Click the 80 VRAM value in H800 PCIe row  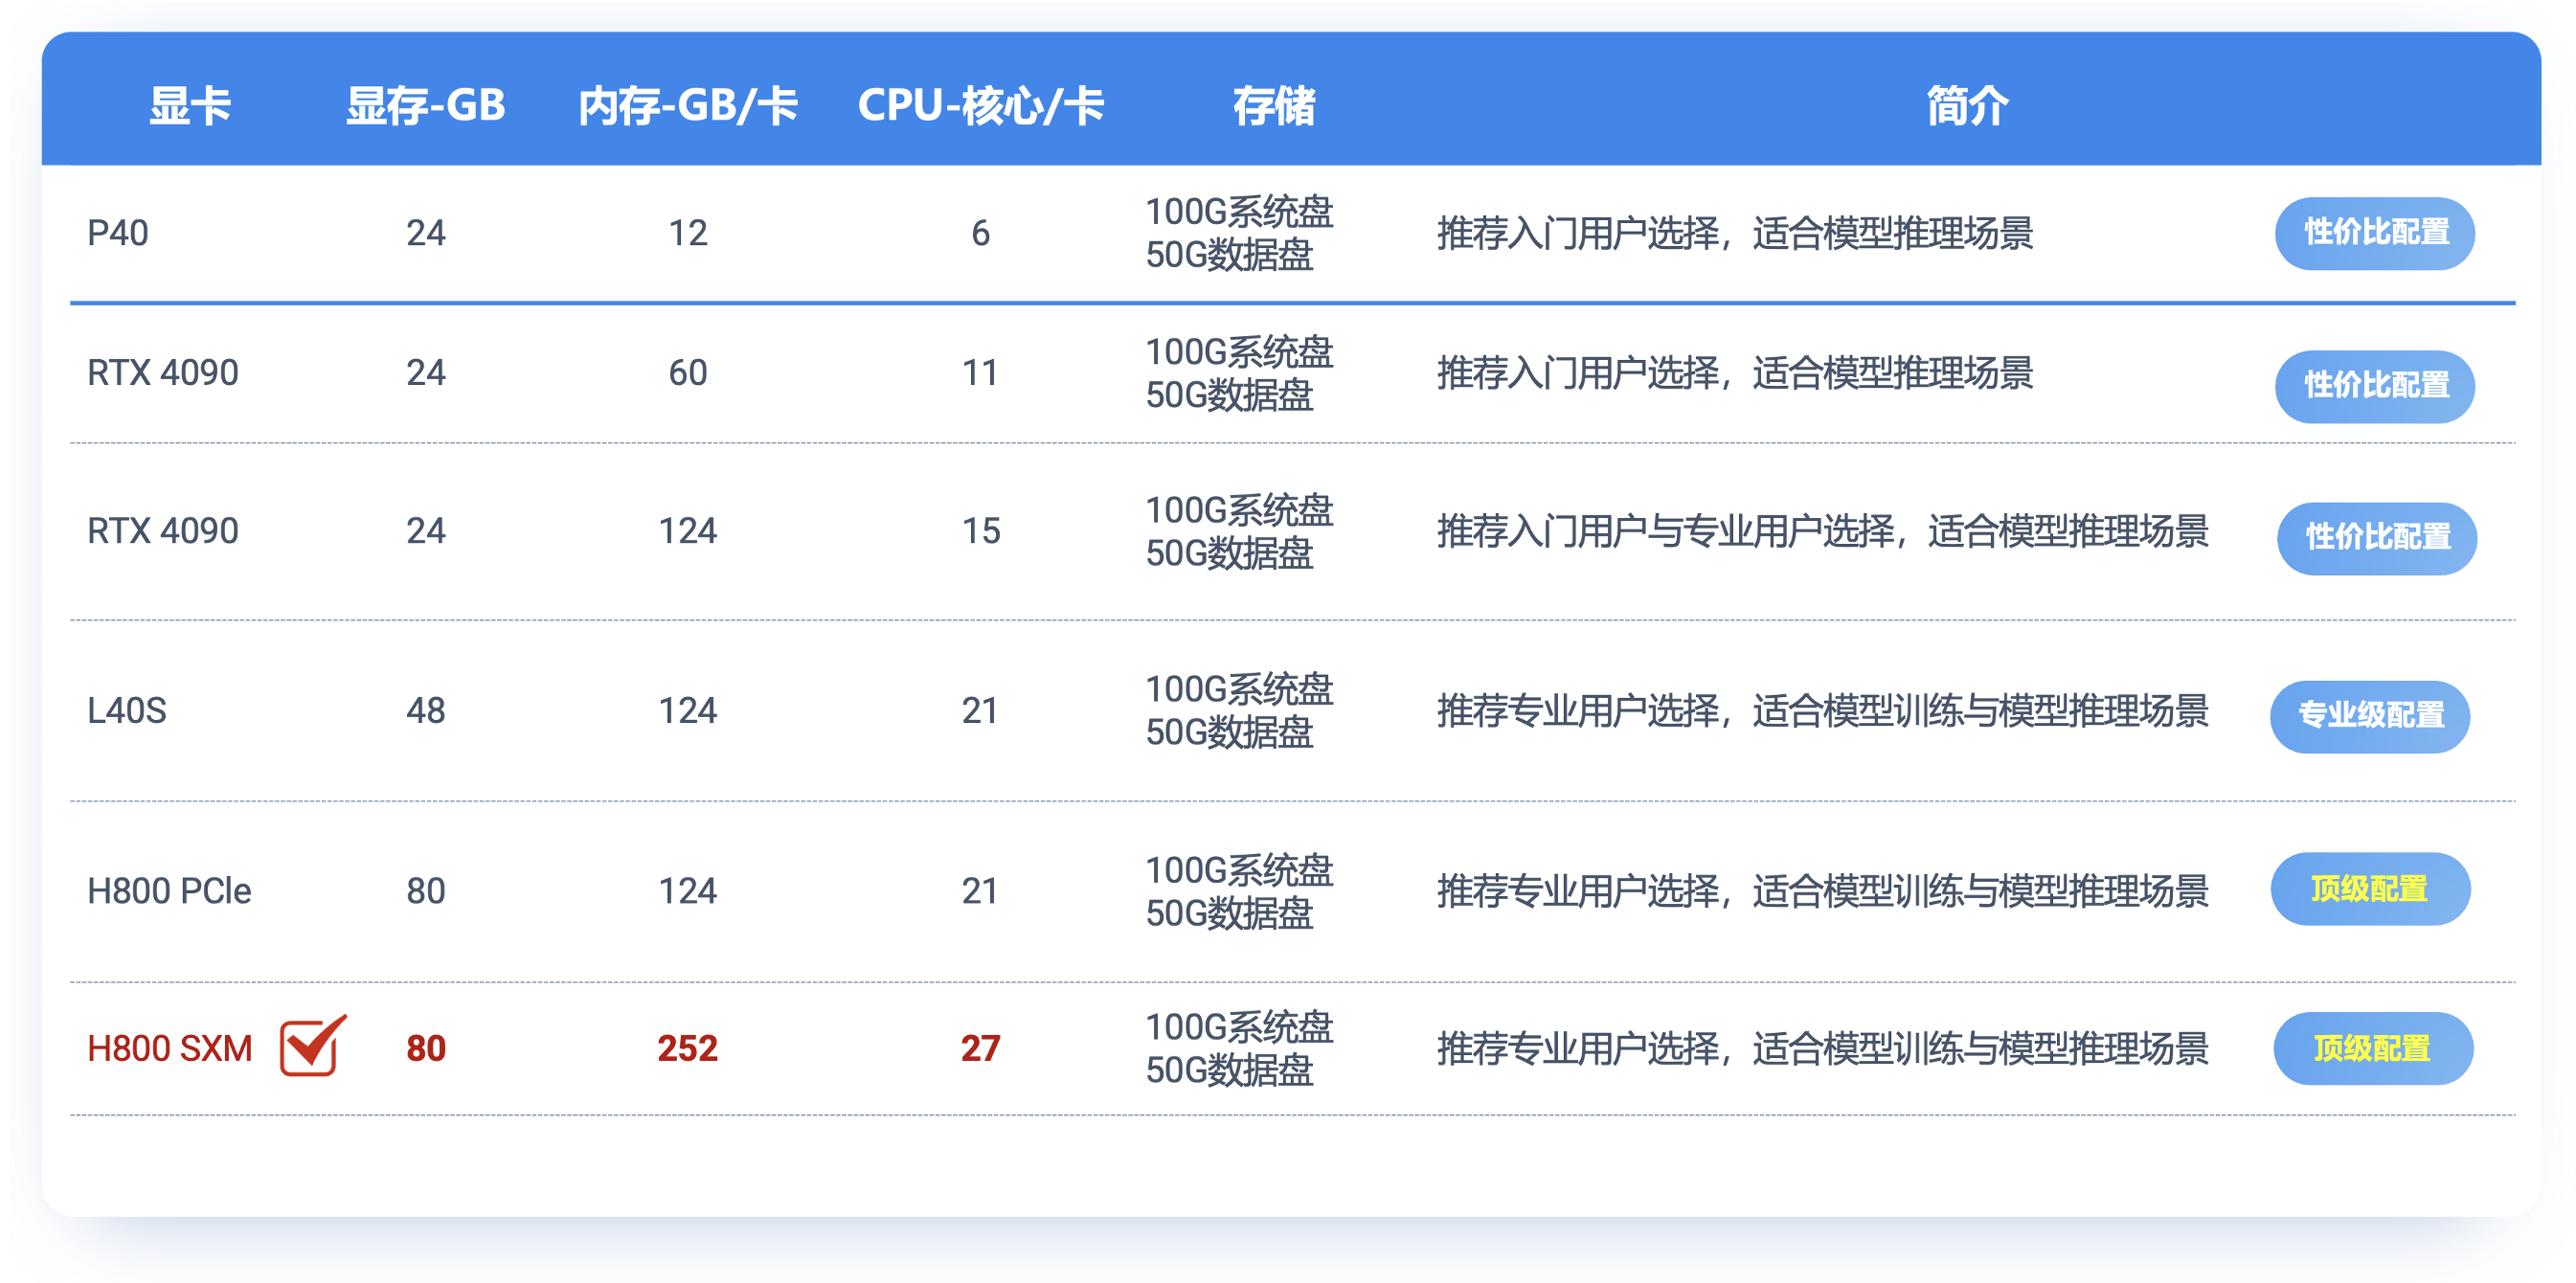(426, 891)
